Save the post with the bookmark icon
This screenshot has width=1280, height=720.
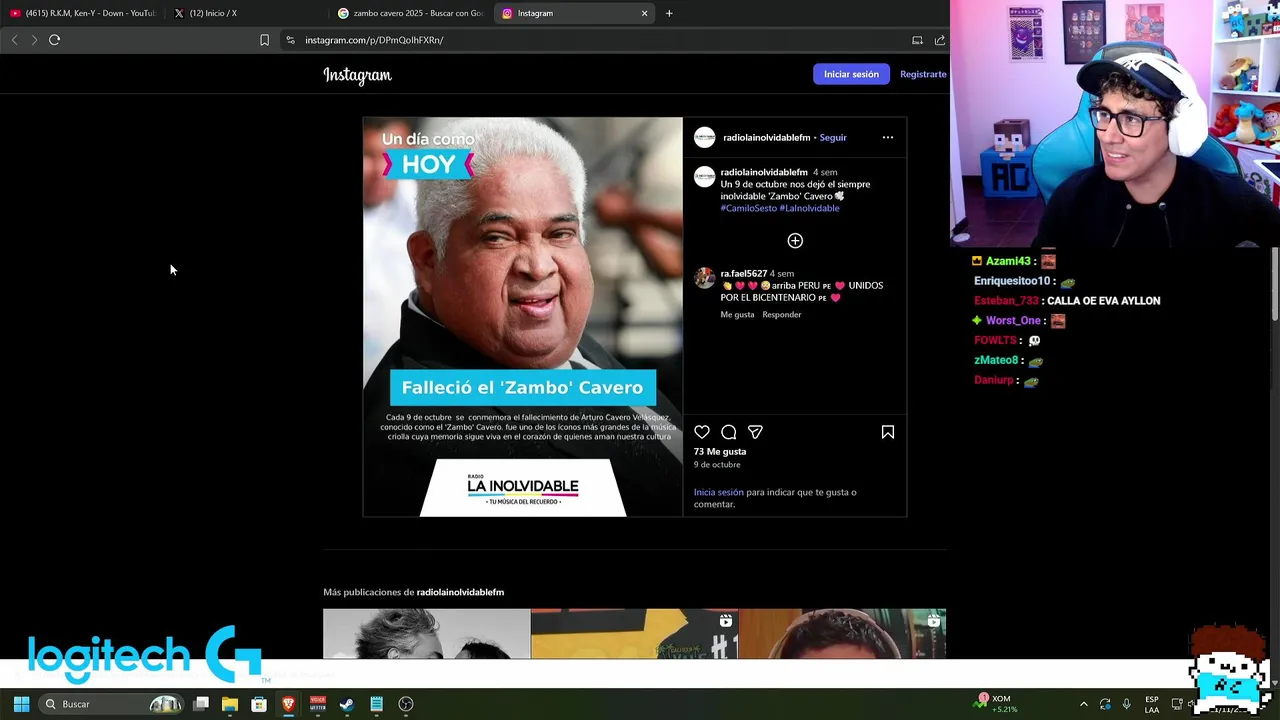click(888, 432)
